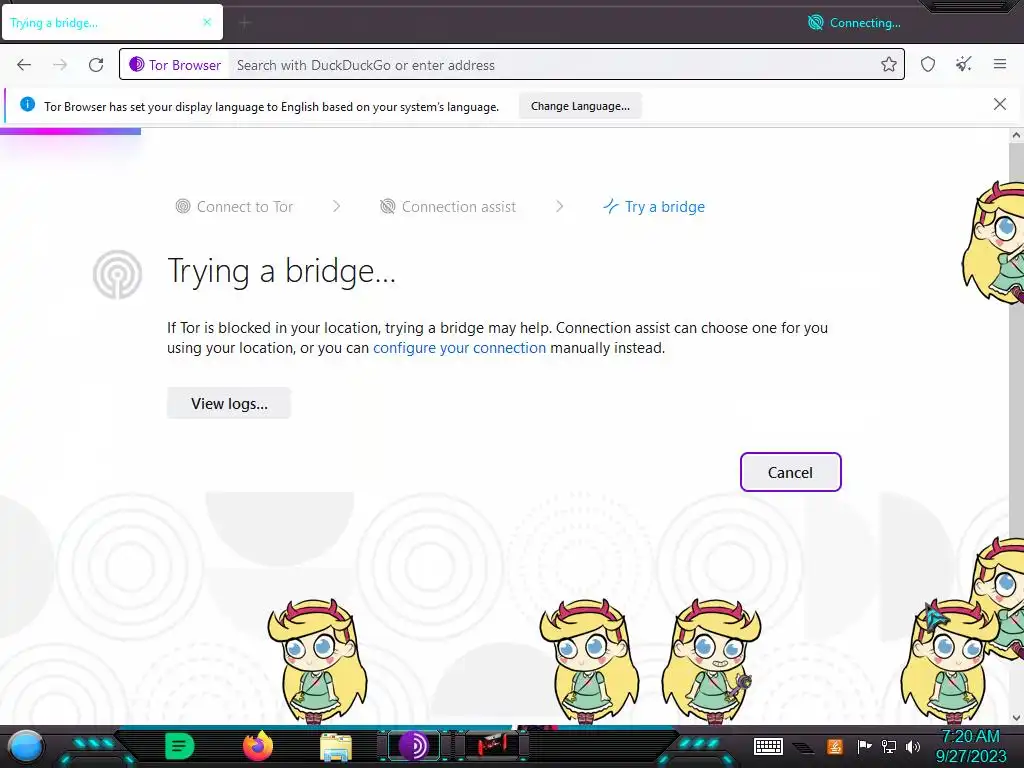The width and height of the screenshot is (1024, 768).
Task: Click the scrollbar up arrow
Action: [1016, 136]
